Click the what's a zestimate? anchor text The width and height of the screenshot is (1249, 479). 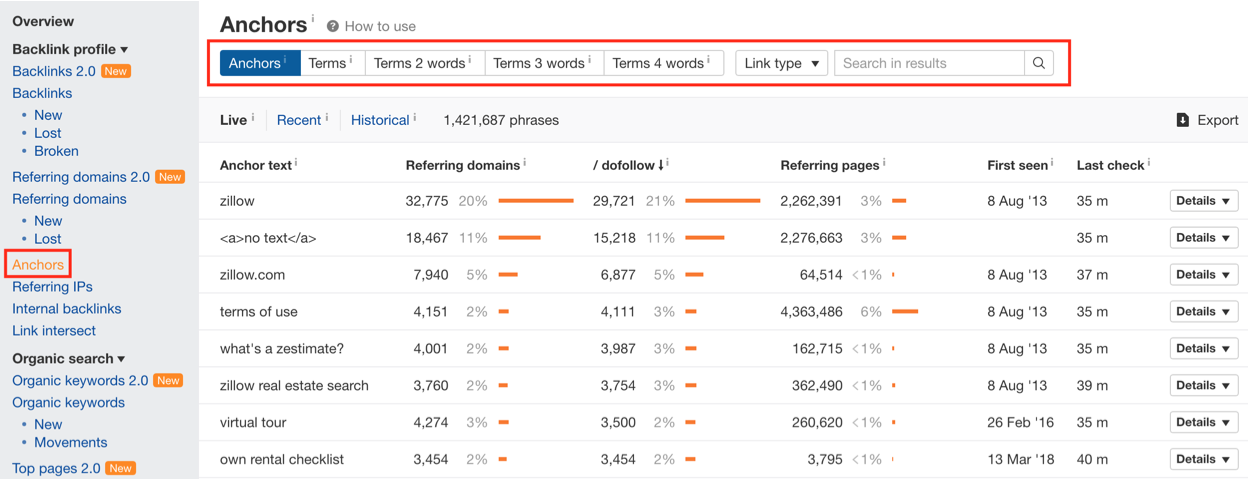click(282, 349)
